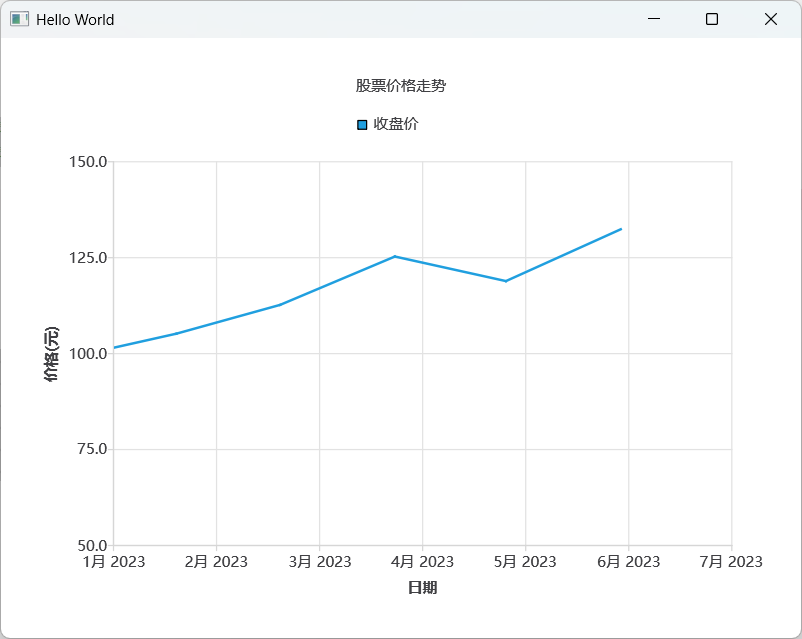Click the line's peak near 6月 2023
802x639 pixels.
[621, 229]
